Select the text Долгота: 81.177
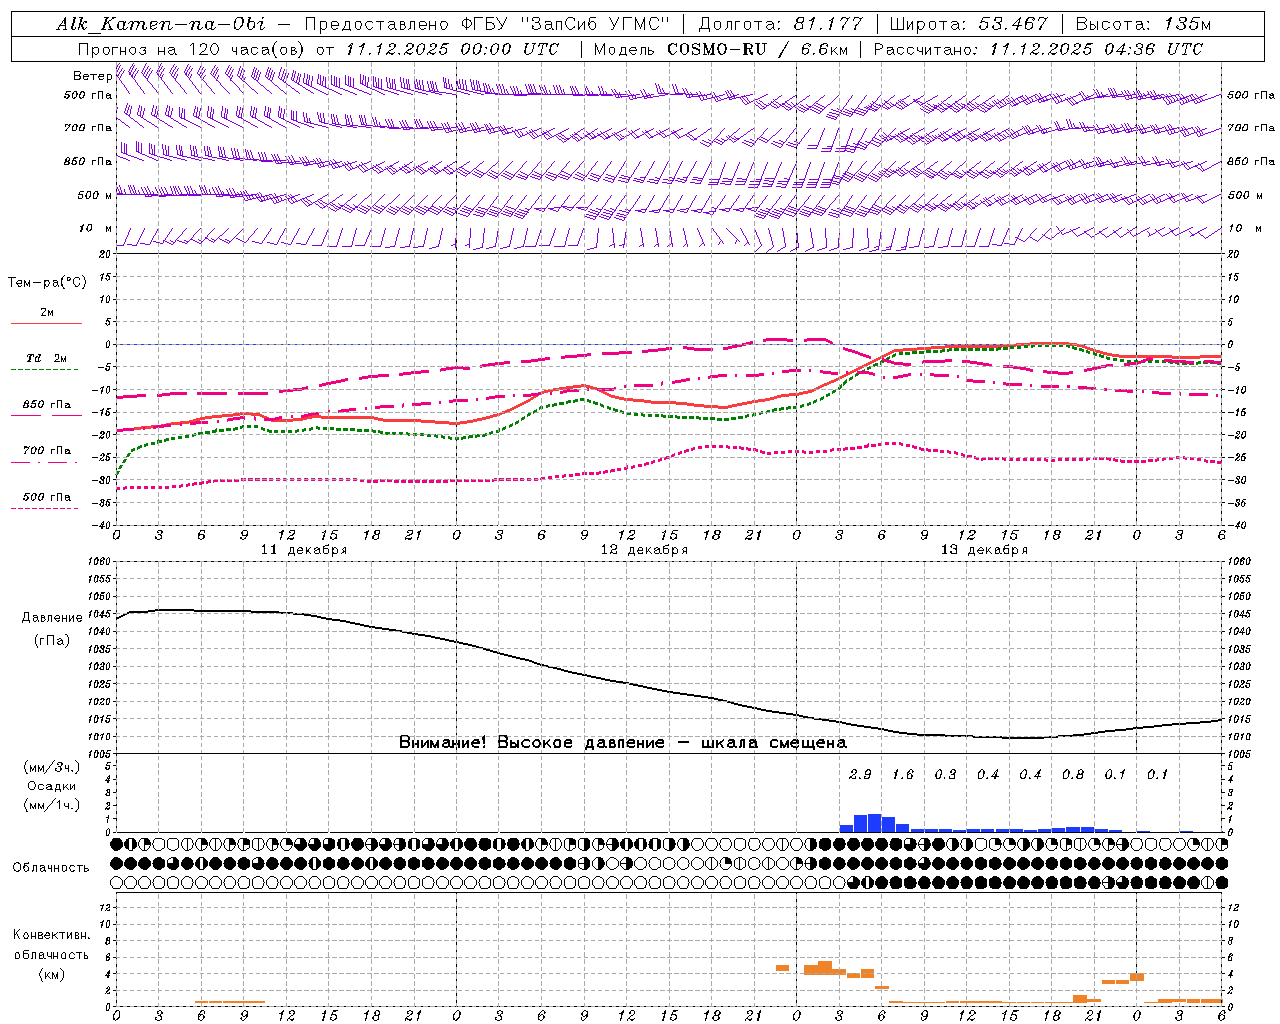This screenshot has height=1024, width=1280. [780, 24]
